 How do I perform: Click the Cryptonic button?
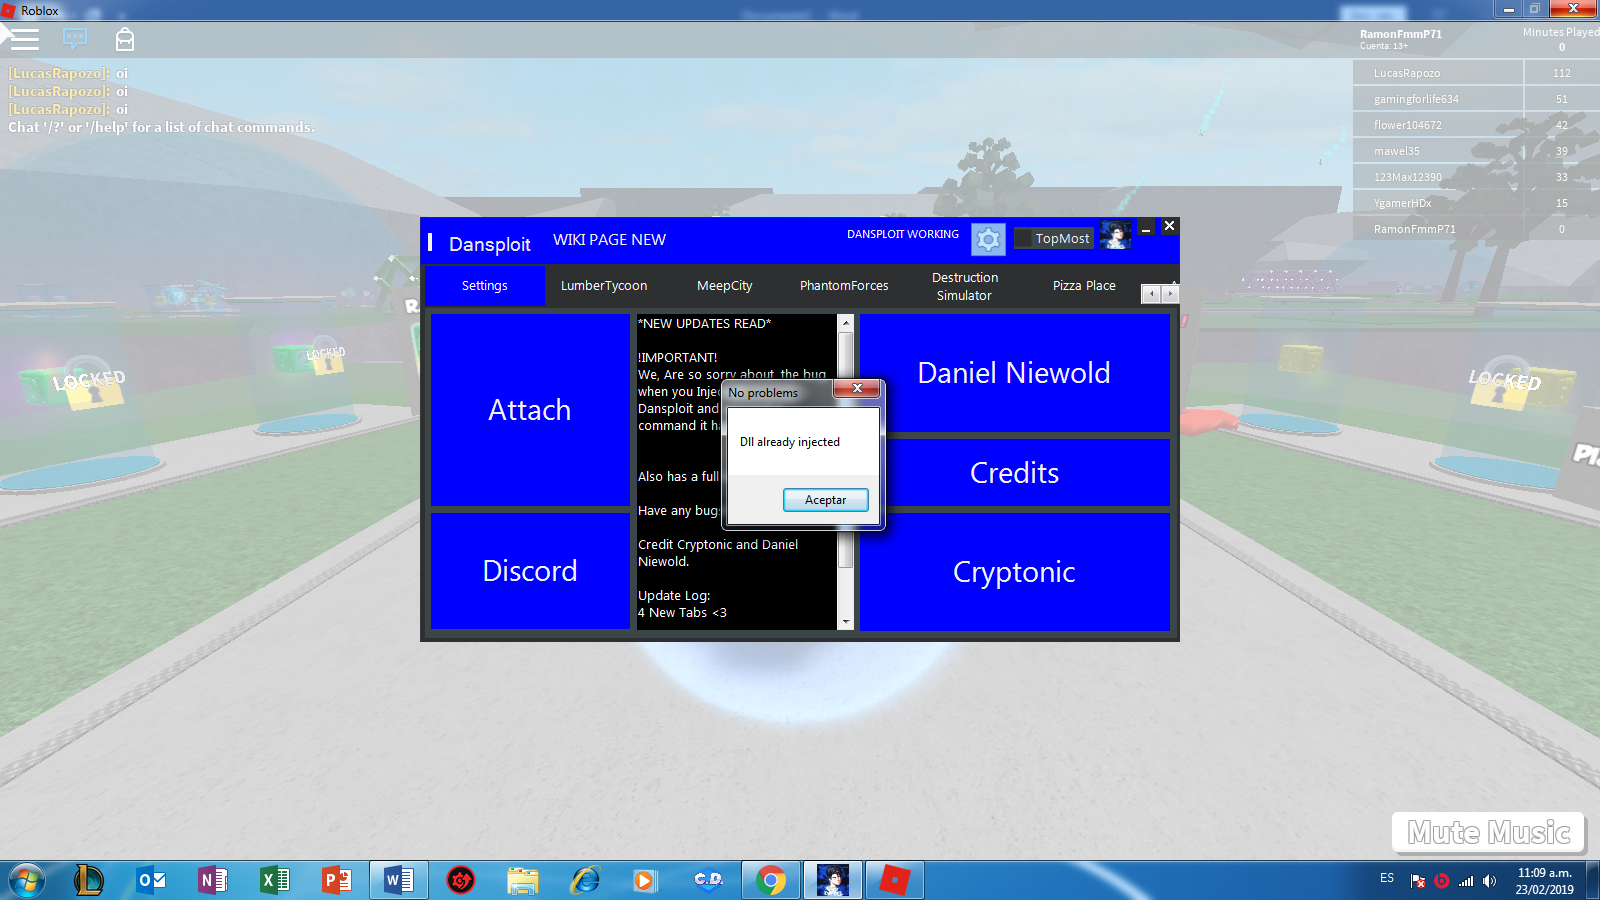[1014, 572]
